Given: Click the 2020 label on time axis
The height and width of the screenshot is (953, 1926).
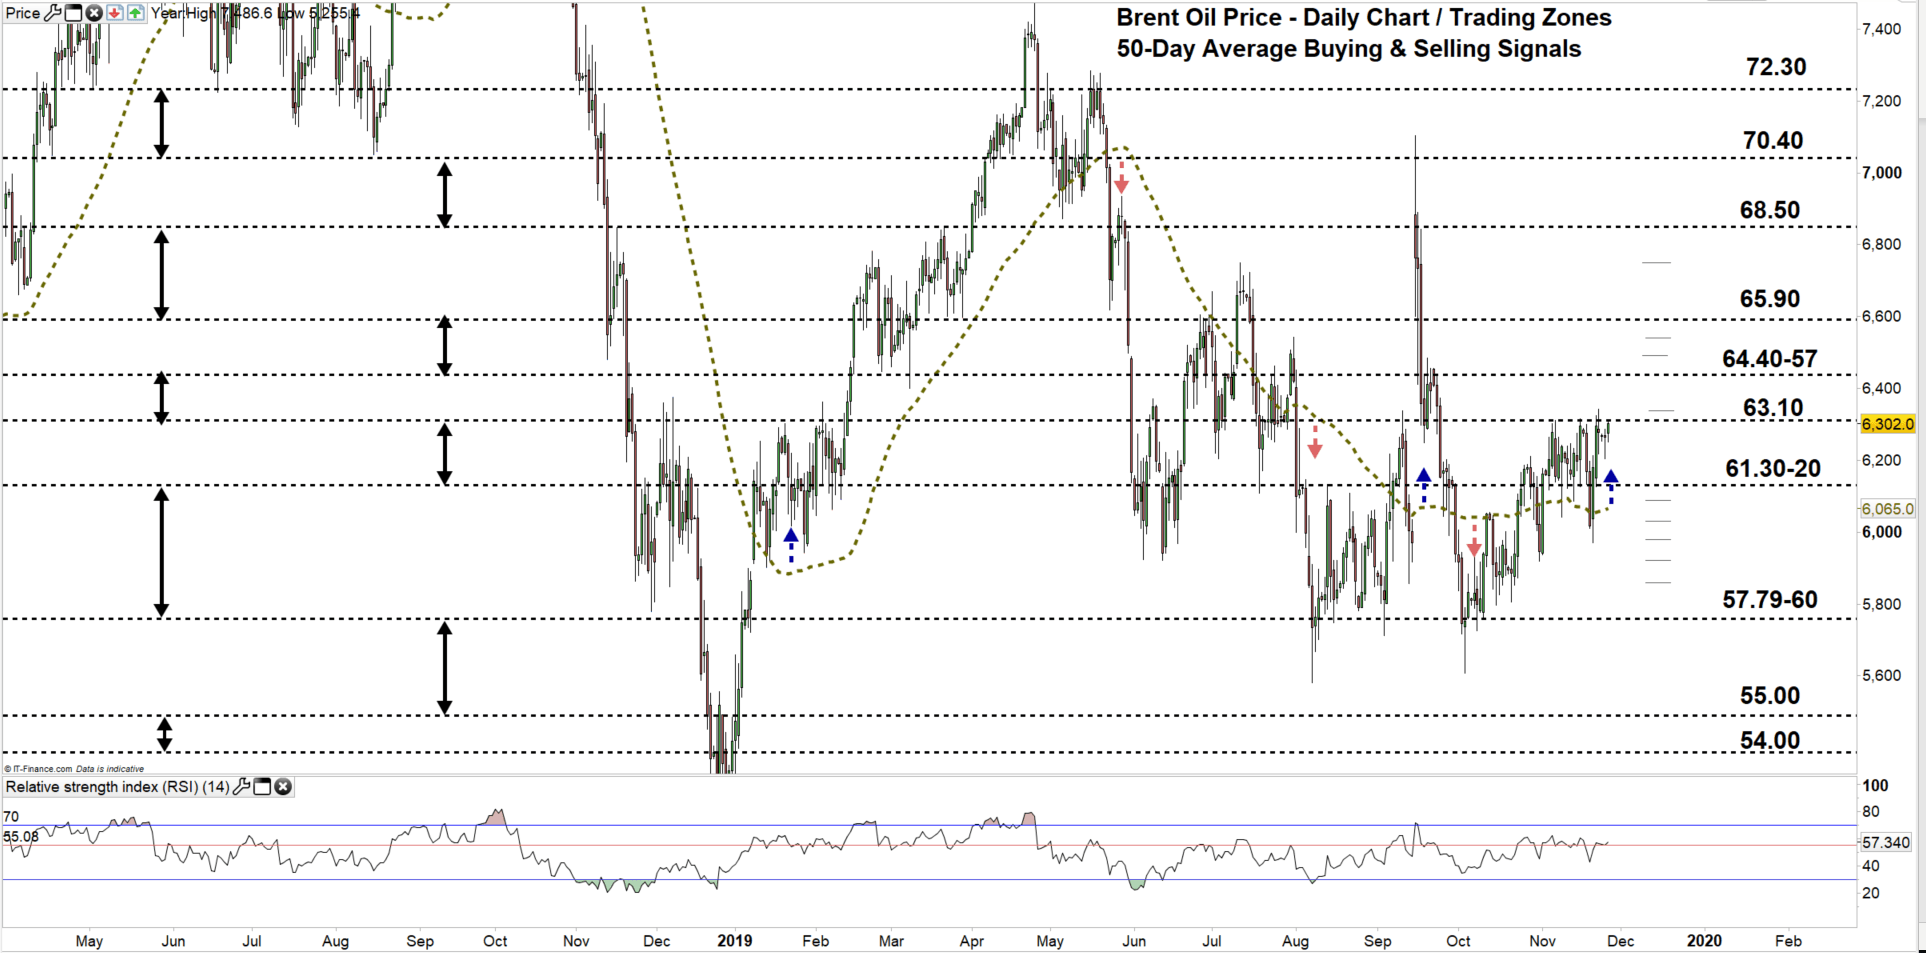Looking at the screenshot, I should 1704,941.
